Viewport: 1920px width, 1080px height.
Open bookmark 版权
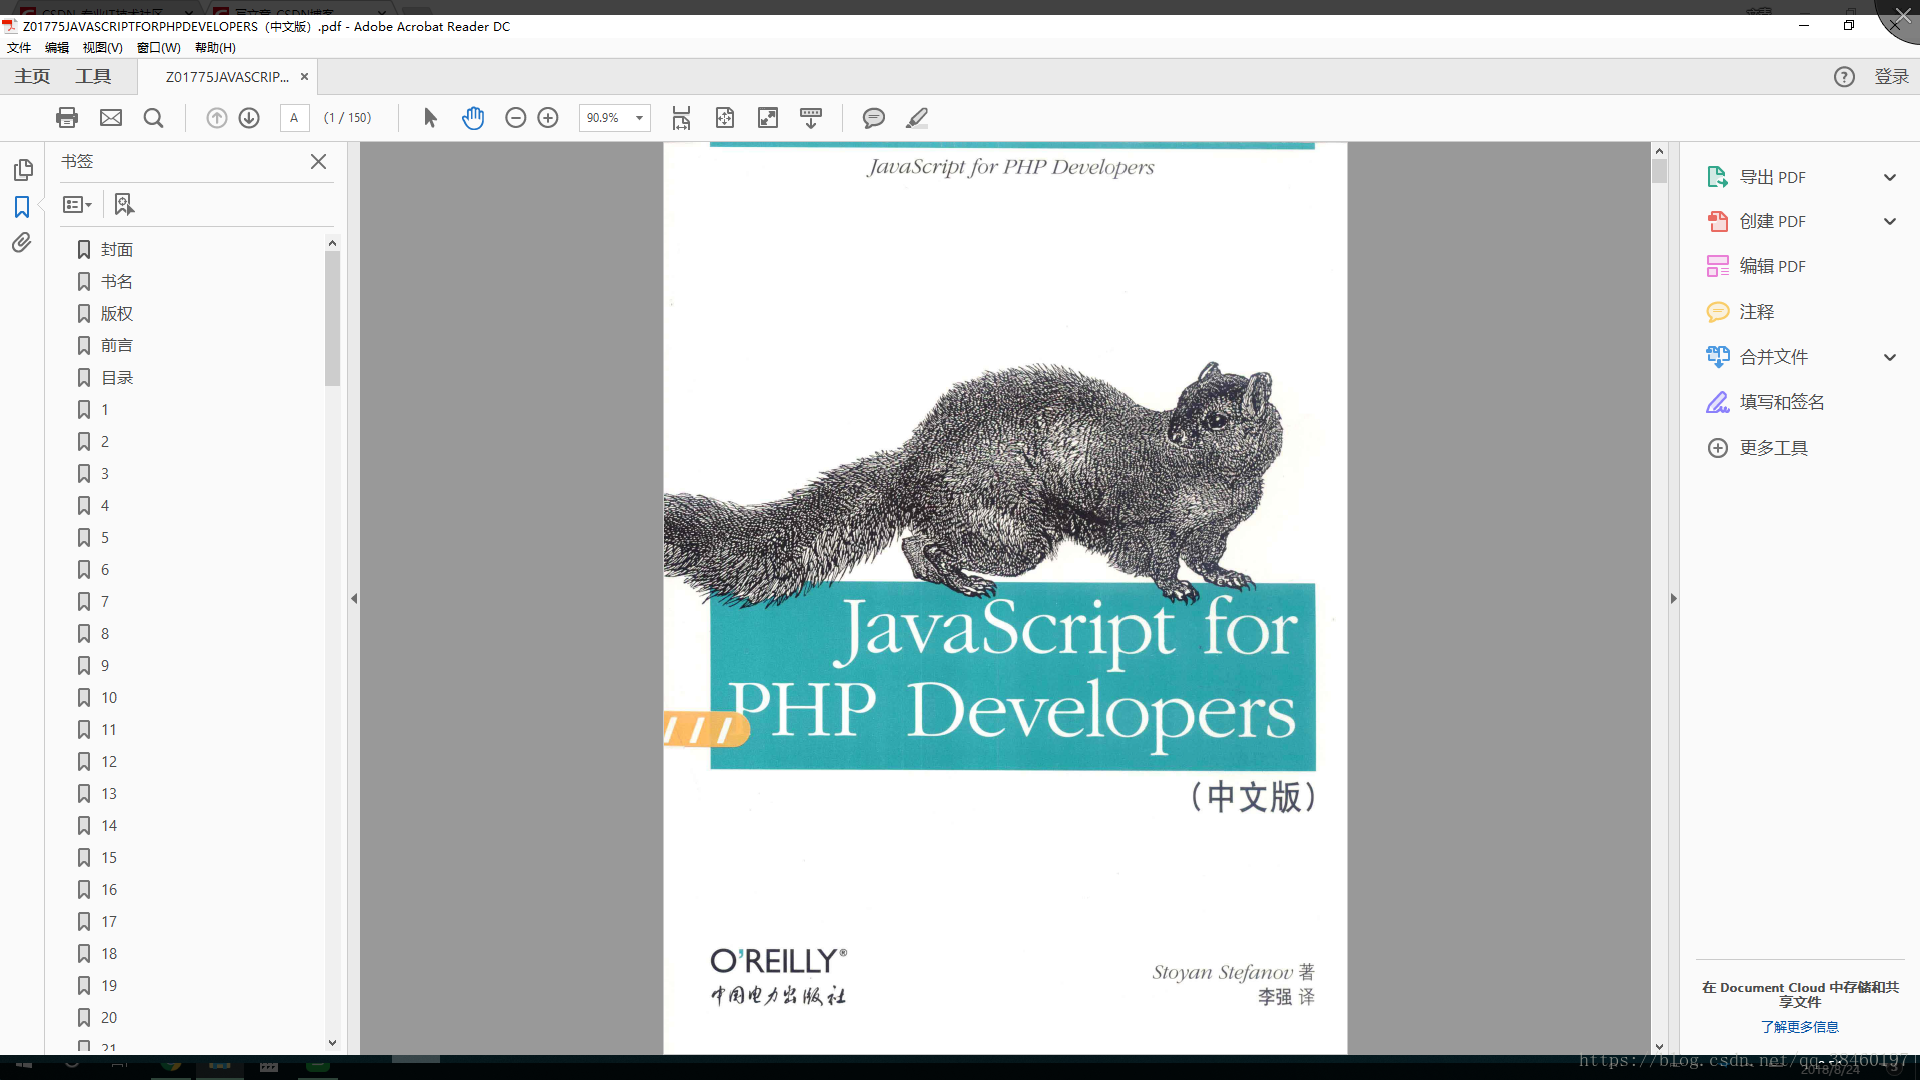pos(116,314)
